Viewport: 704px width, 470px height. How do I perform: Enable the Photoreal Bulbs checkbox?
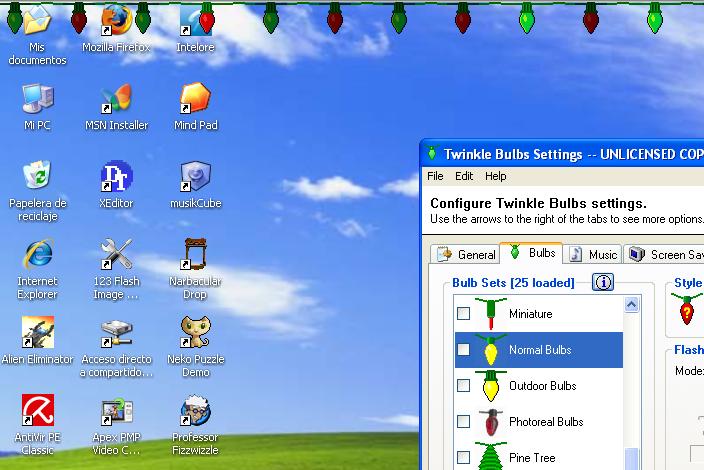point(463,421)
